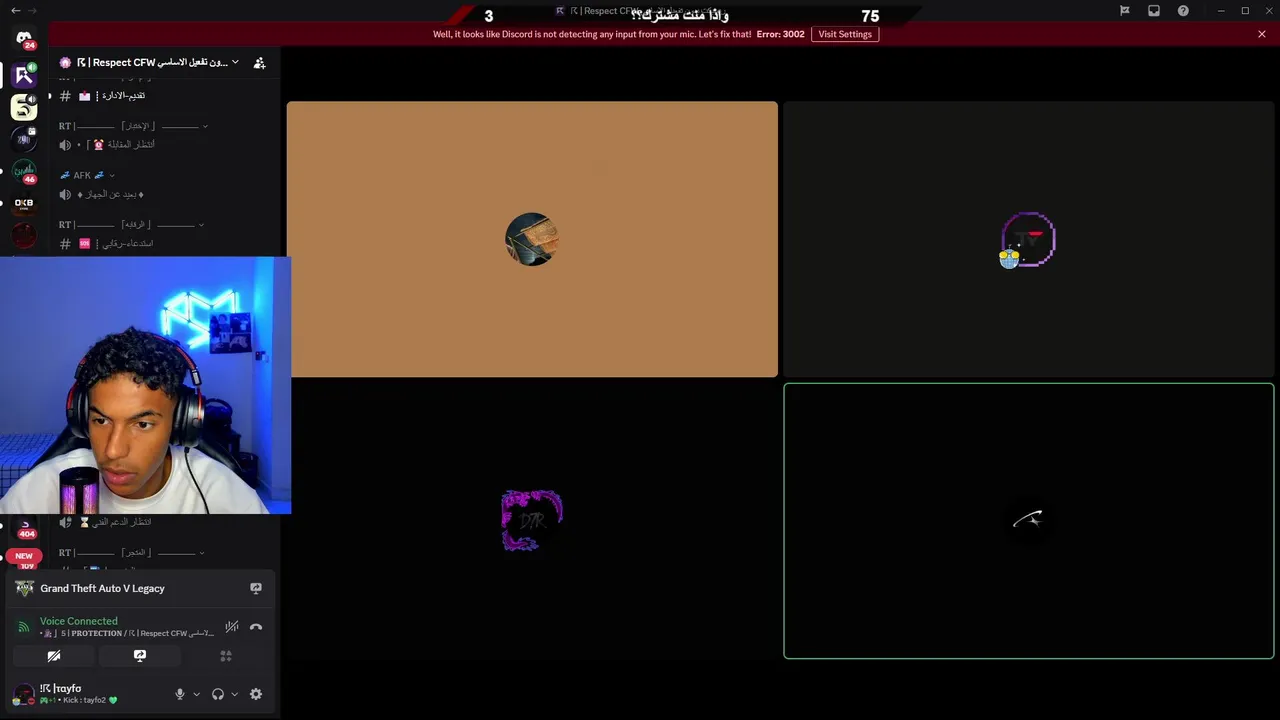
Task: Navigate back with the left arrow
Action: (x=15, y=10)
